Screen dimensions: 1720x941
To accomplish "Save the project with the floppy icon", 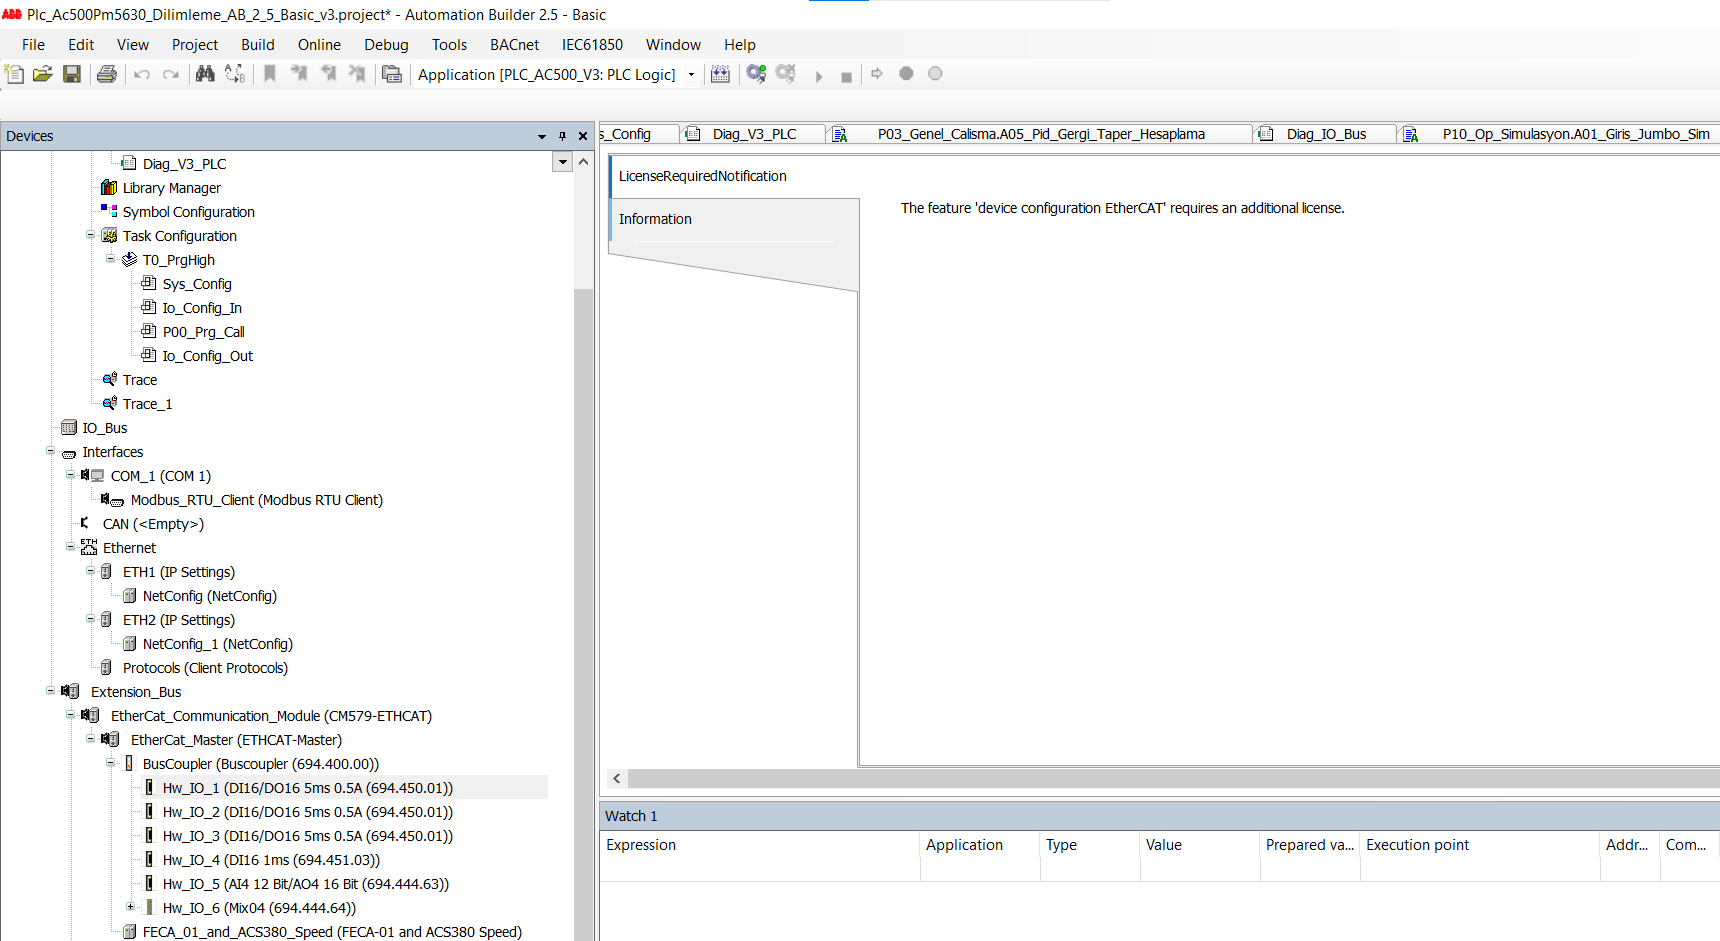I will (x=72, y=74).
